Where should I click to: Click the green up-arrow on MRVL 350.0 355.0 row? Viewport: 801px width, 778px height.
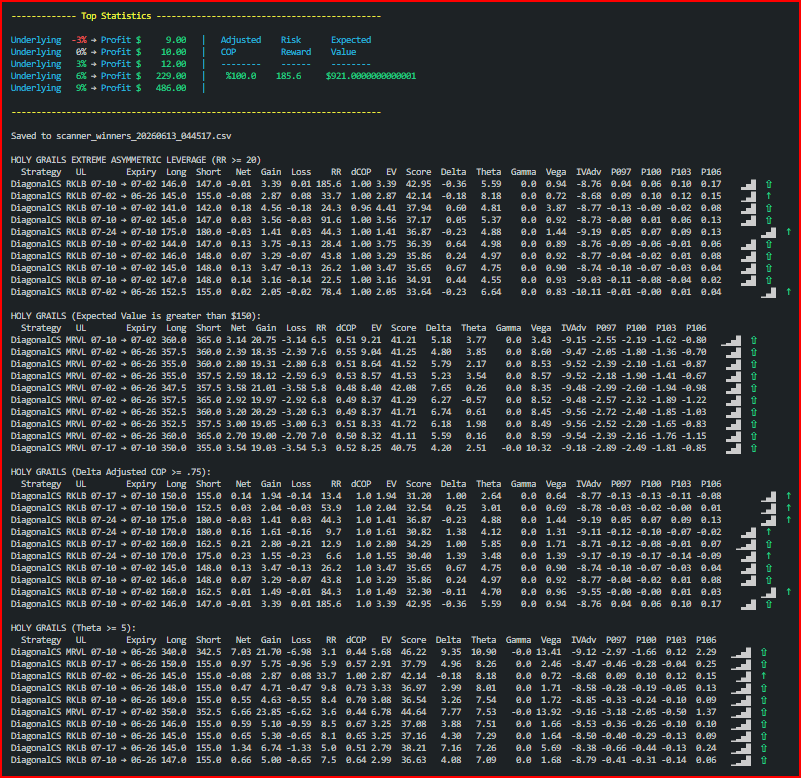(x=753, y=448)
